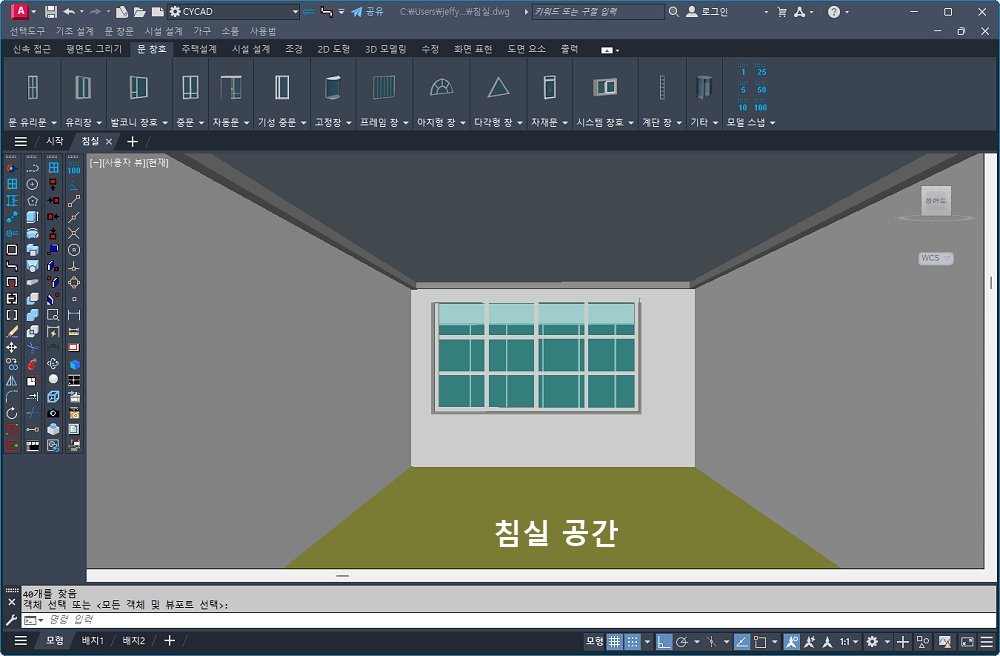
Task: Switch to the 주택설계 ribbon tab
Action: pos(198,49)
